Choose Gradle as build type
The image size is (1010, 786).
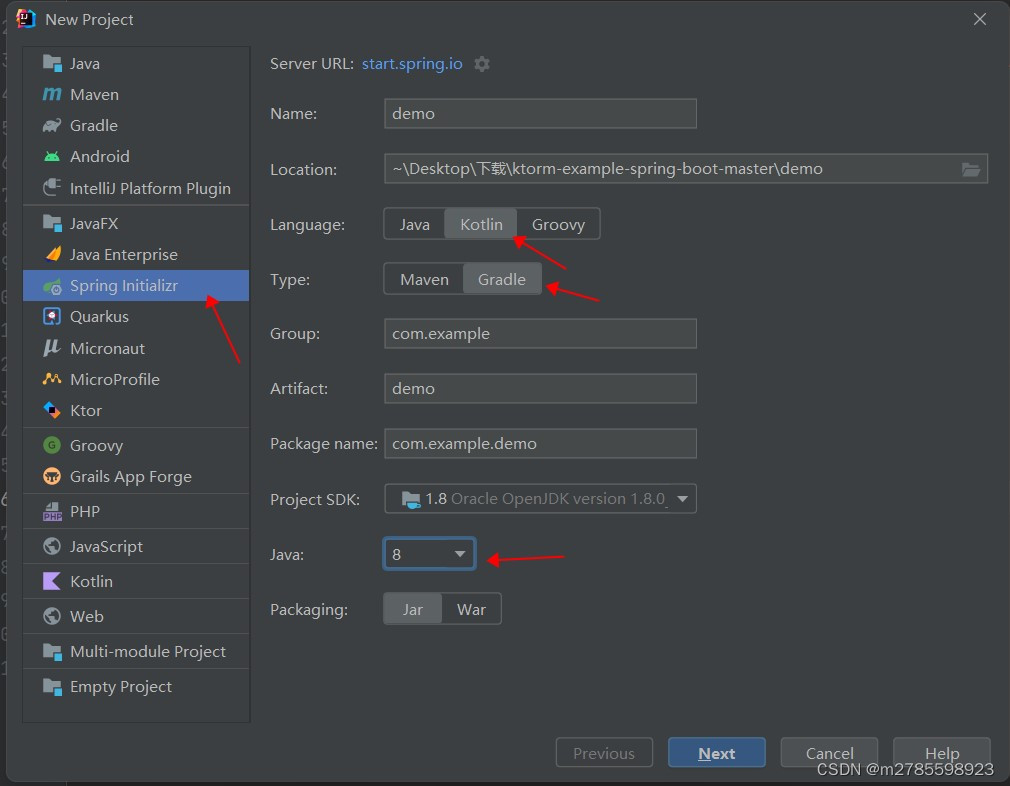click(502, 279)
